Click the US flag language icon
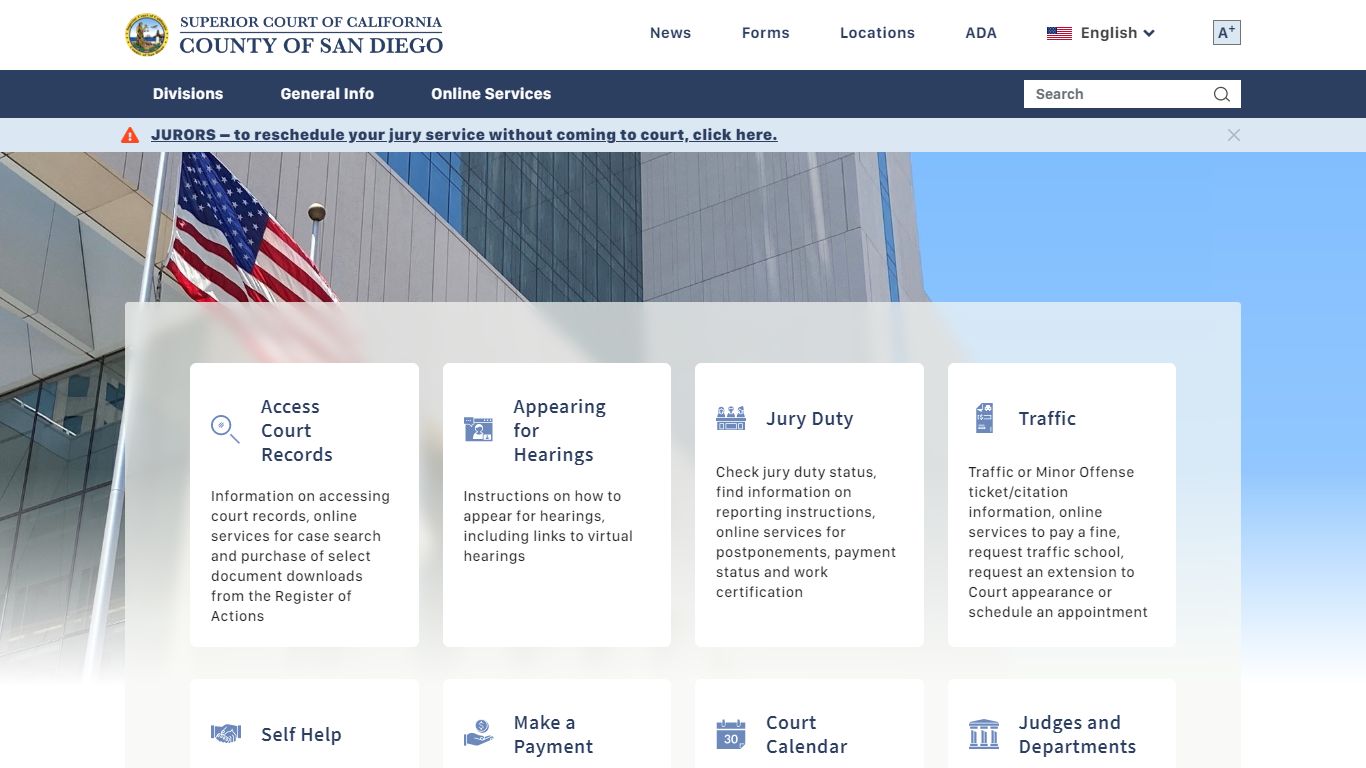This screenshot has height=768, width=1366. pos(1059,33)
